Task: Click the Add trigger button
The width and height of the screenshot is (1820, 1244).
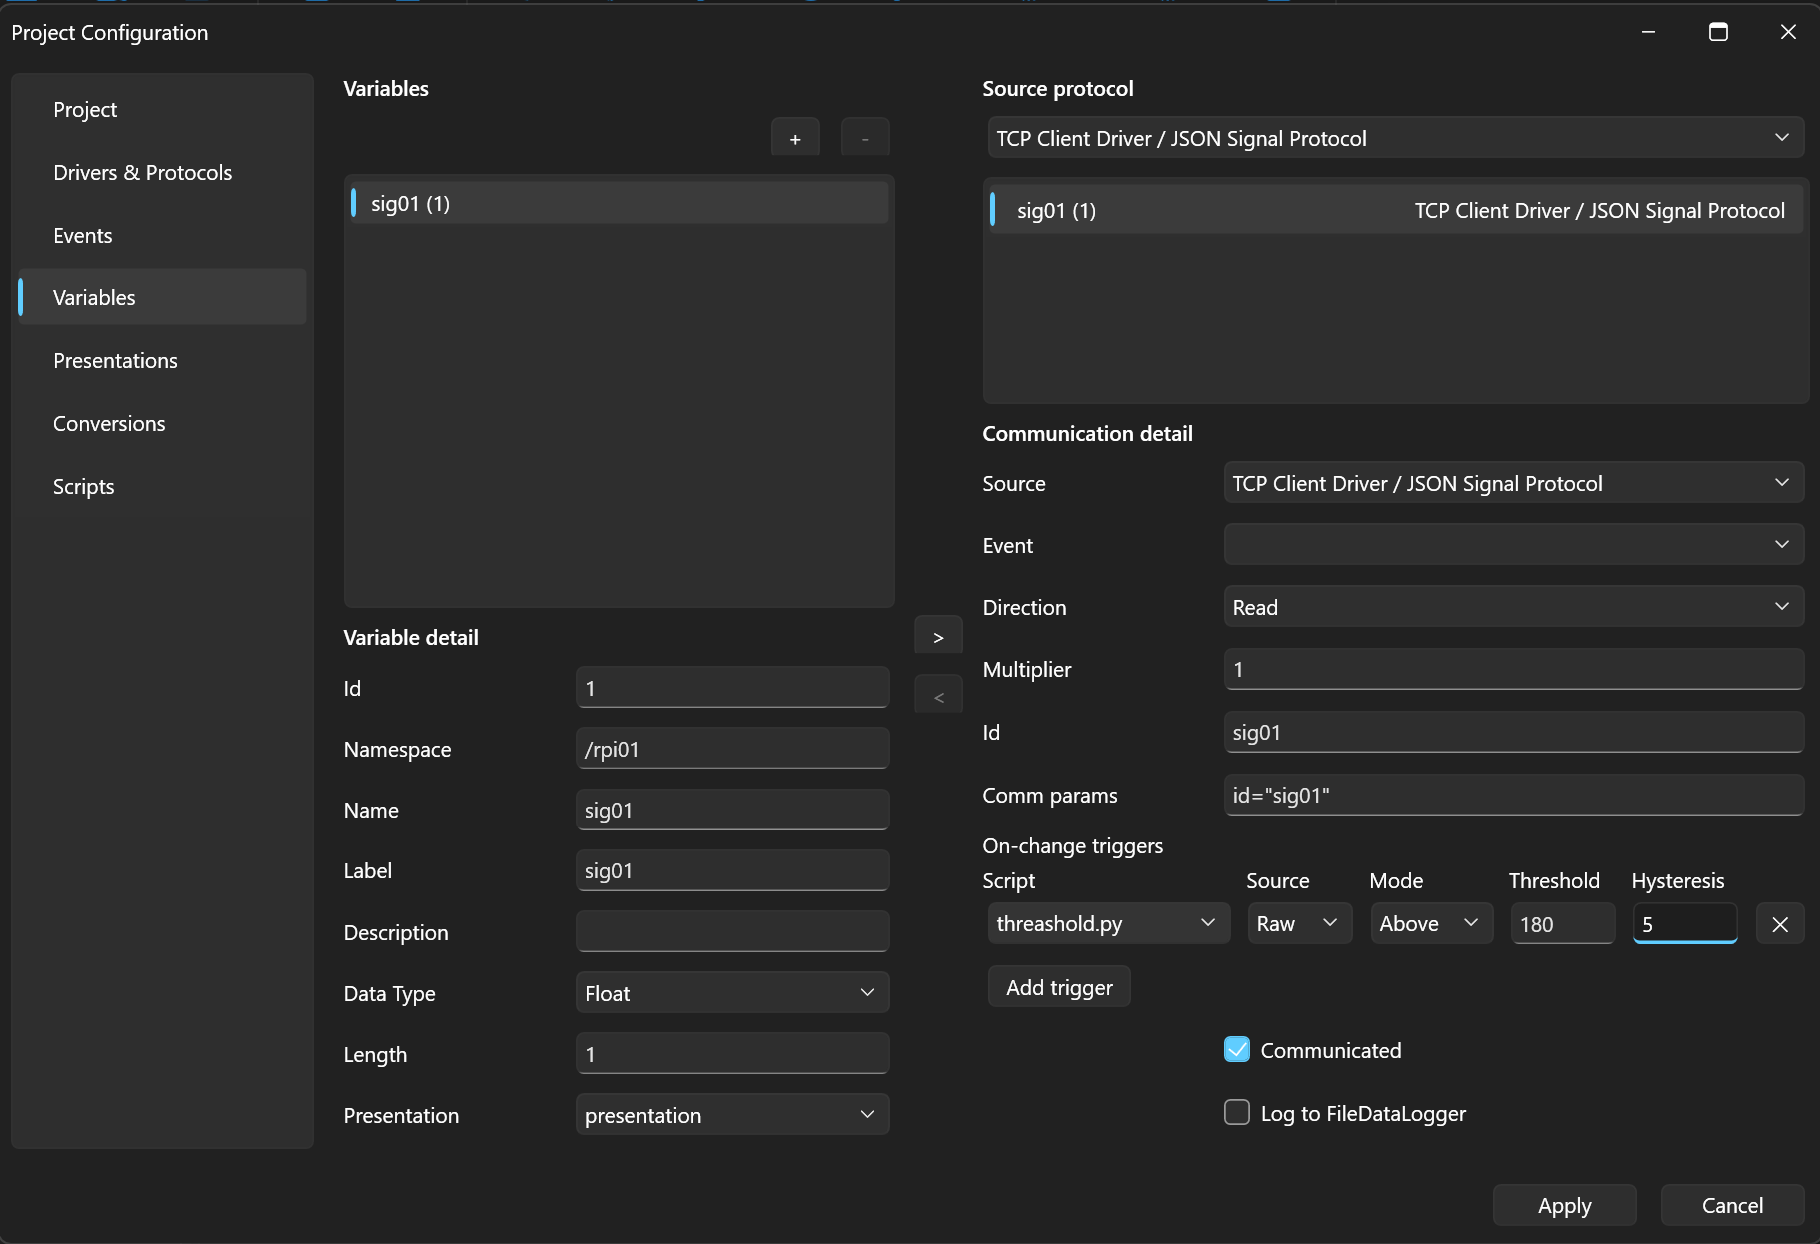Action: [x=1059, y=987]
